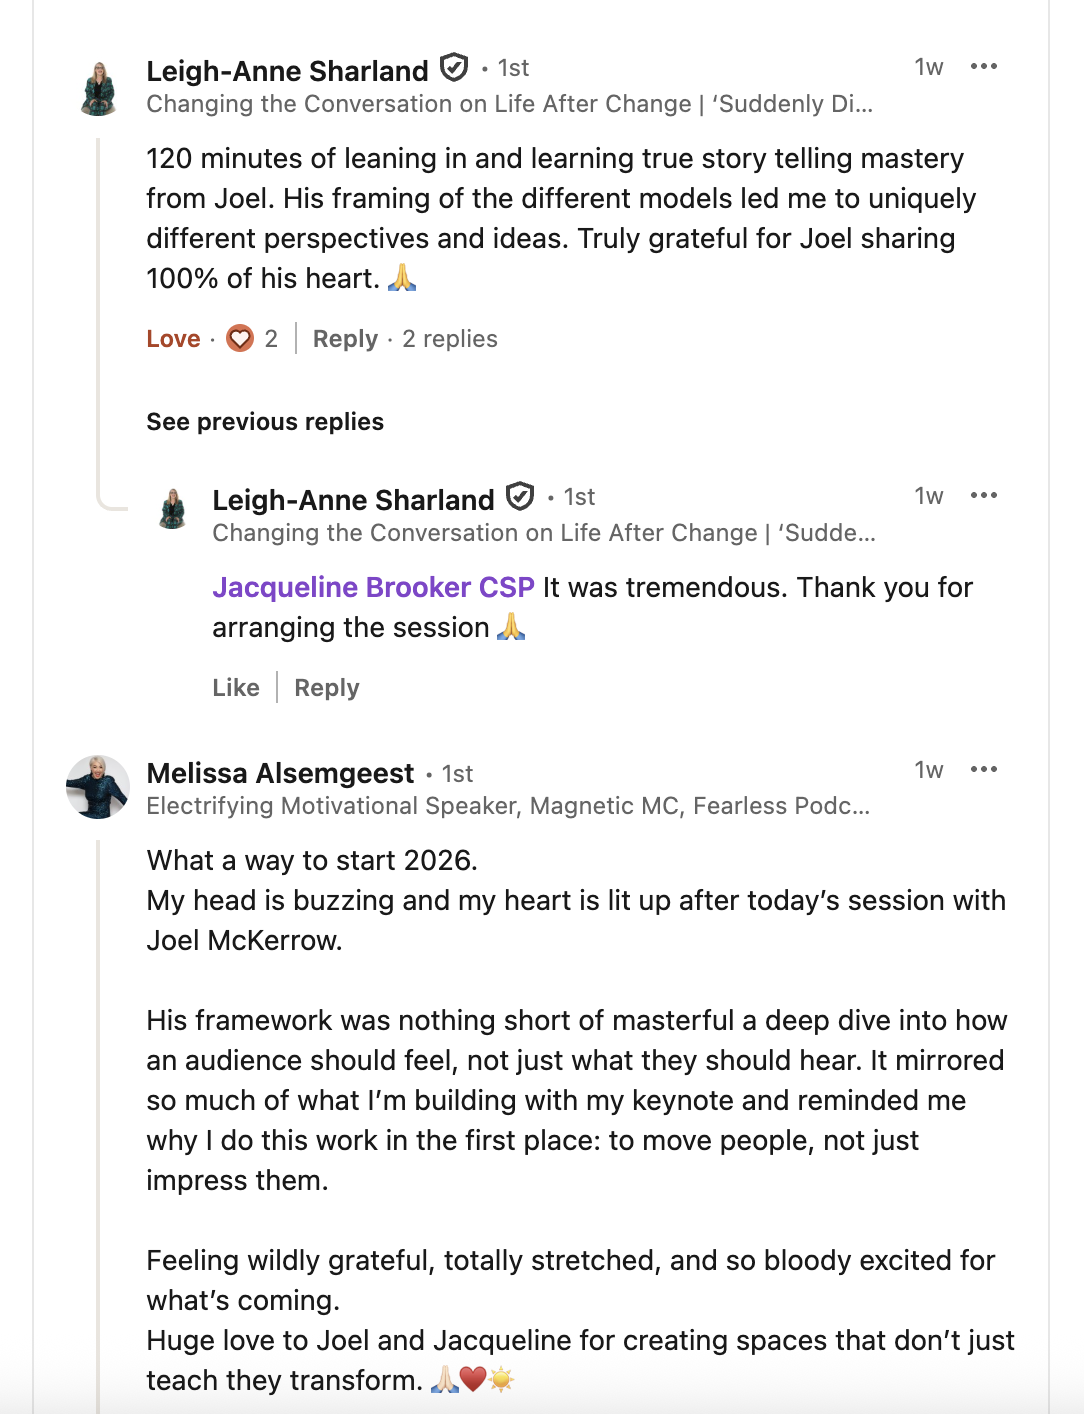Show the 2 replies thread
Screen dimensions: 1084x1414
pos(450,339)
